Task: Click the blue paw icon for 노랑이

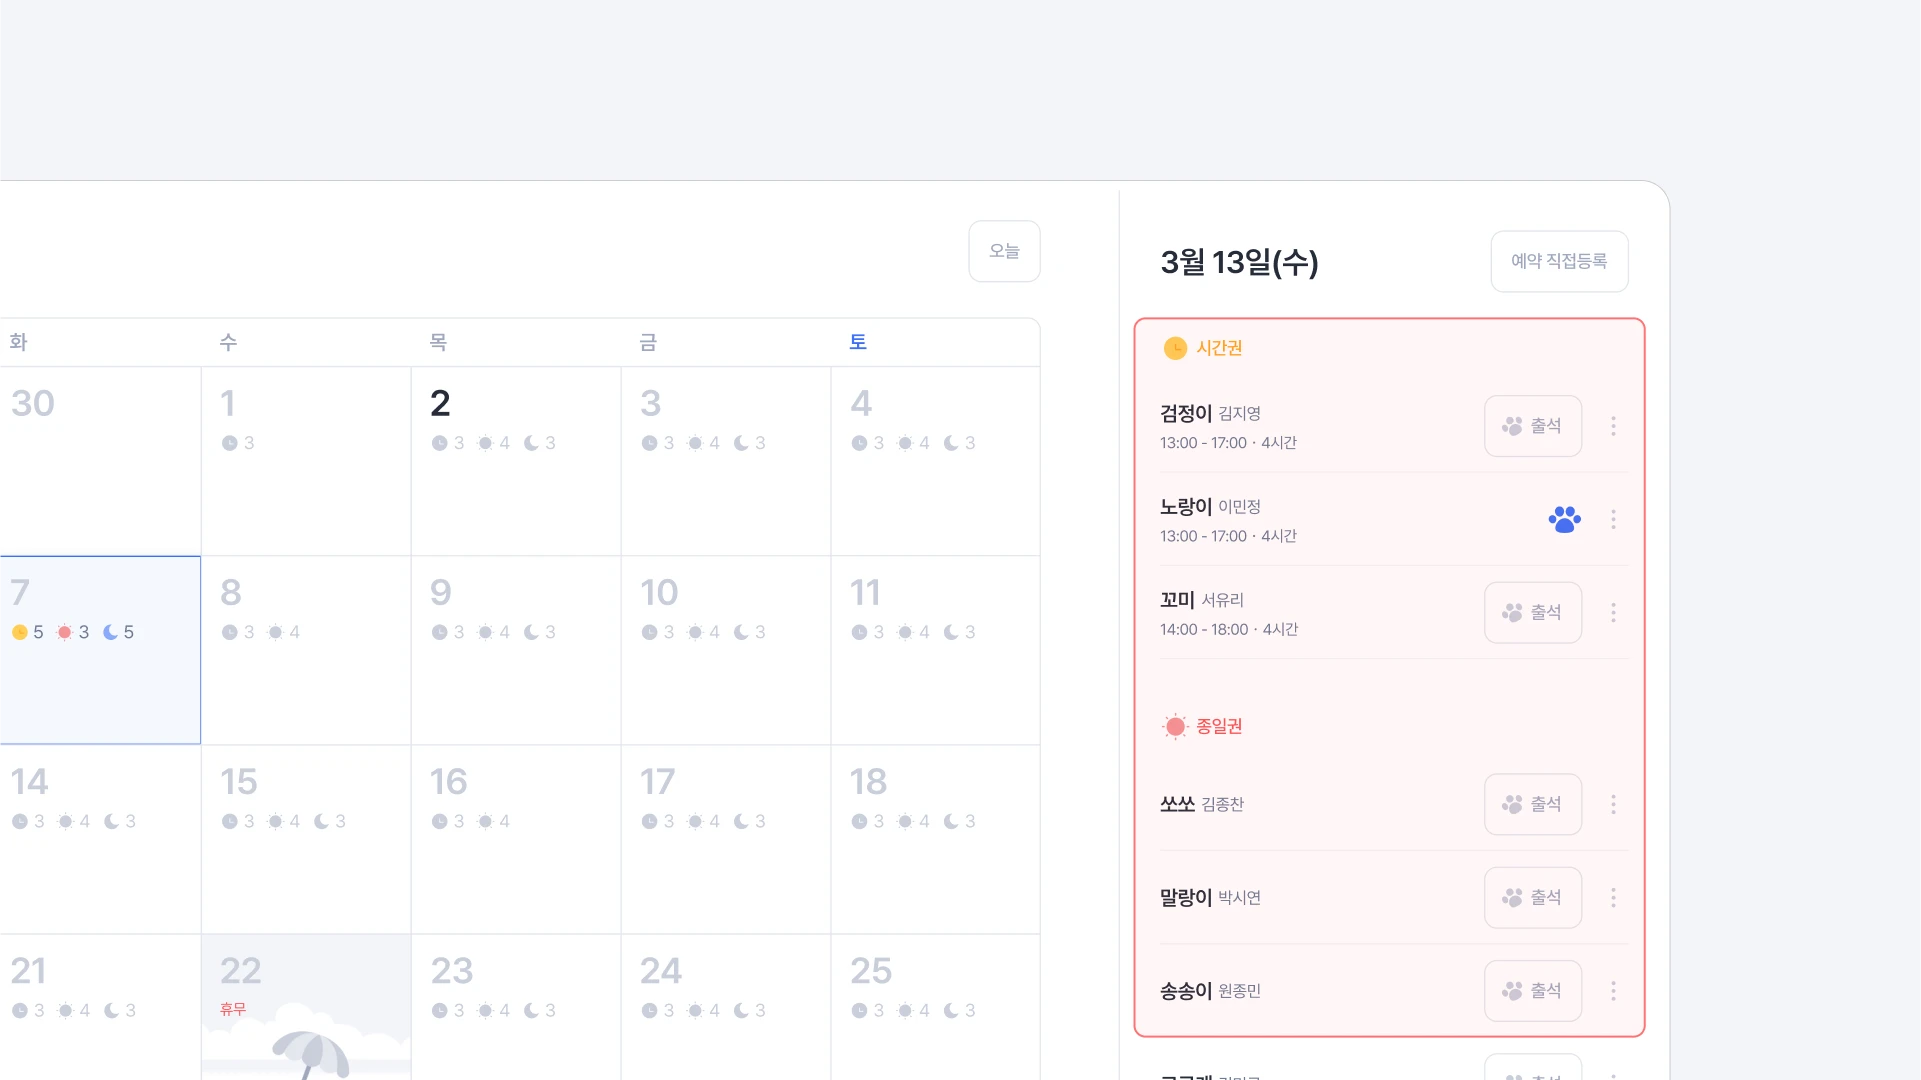Action: pyautogui.click(x=1564, y=519)
